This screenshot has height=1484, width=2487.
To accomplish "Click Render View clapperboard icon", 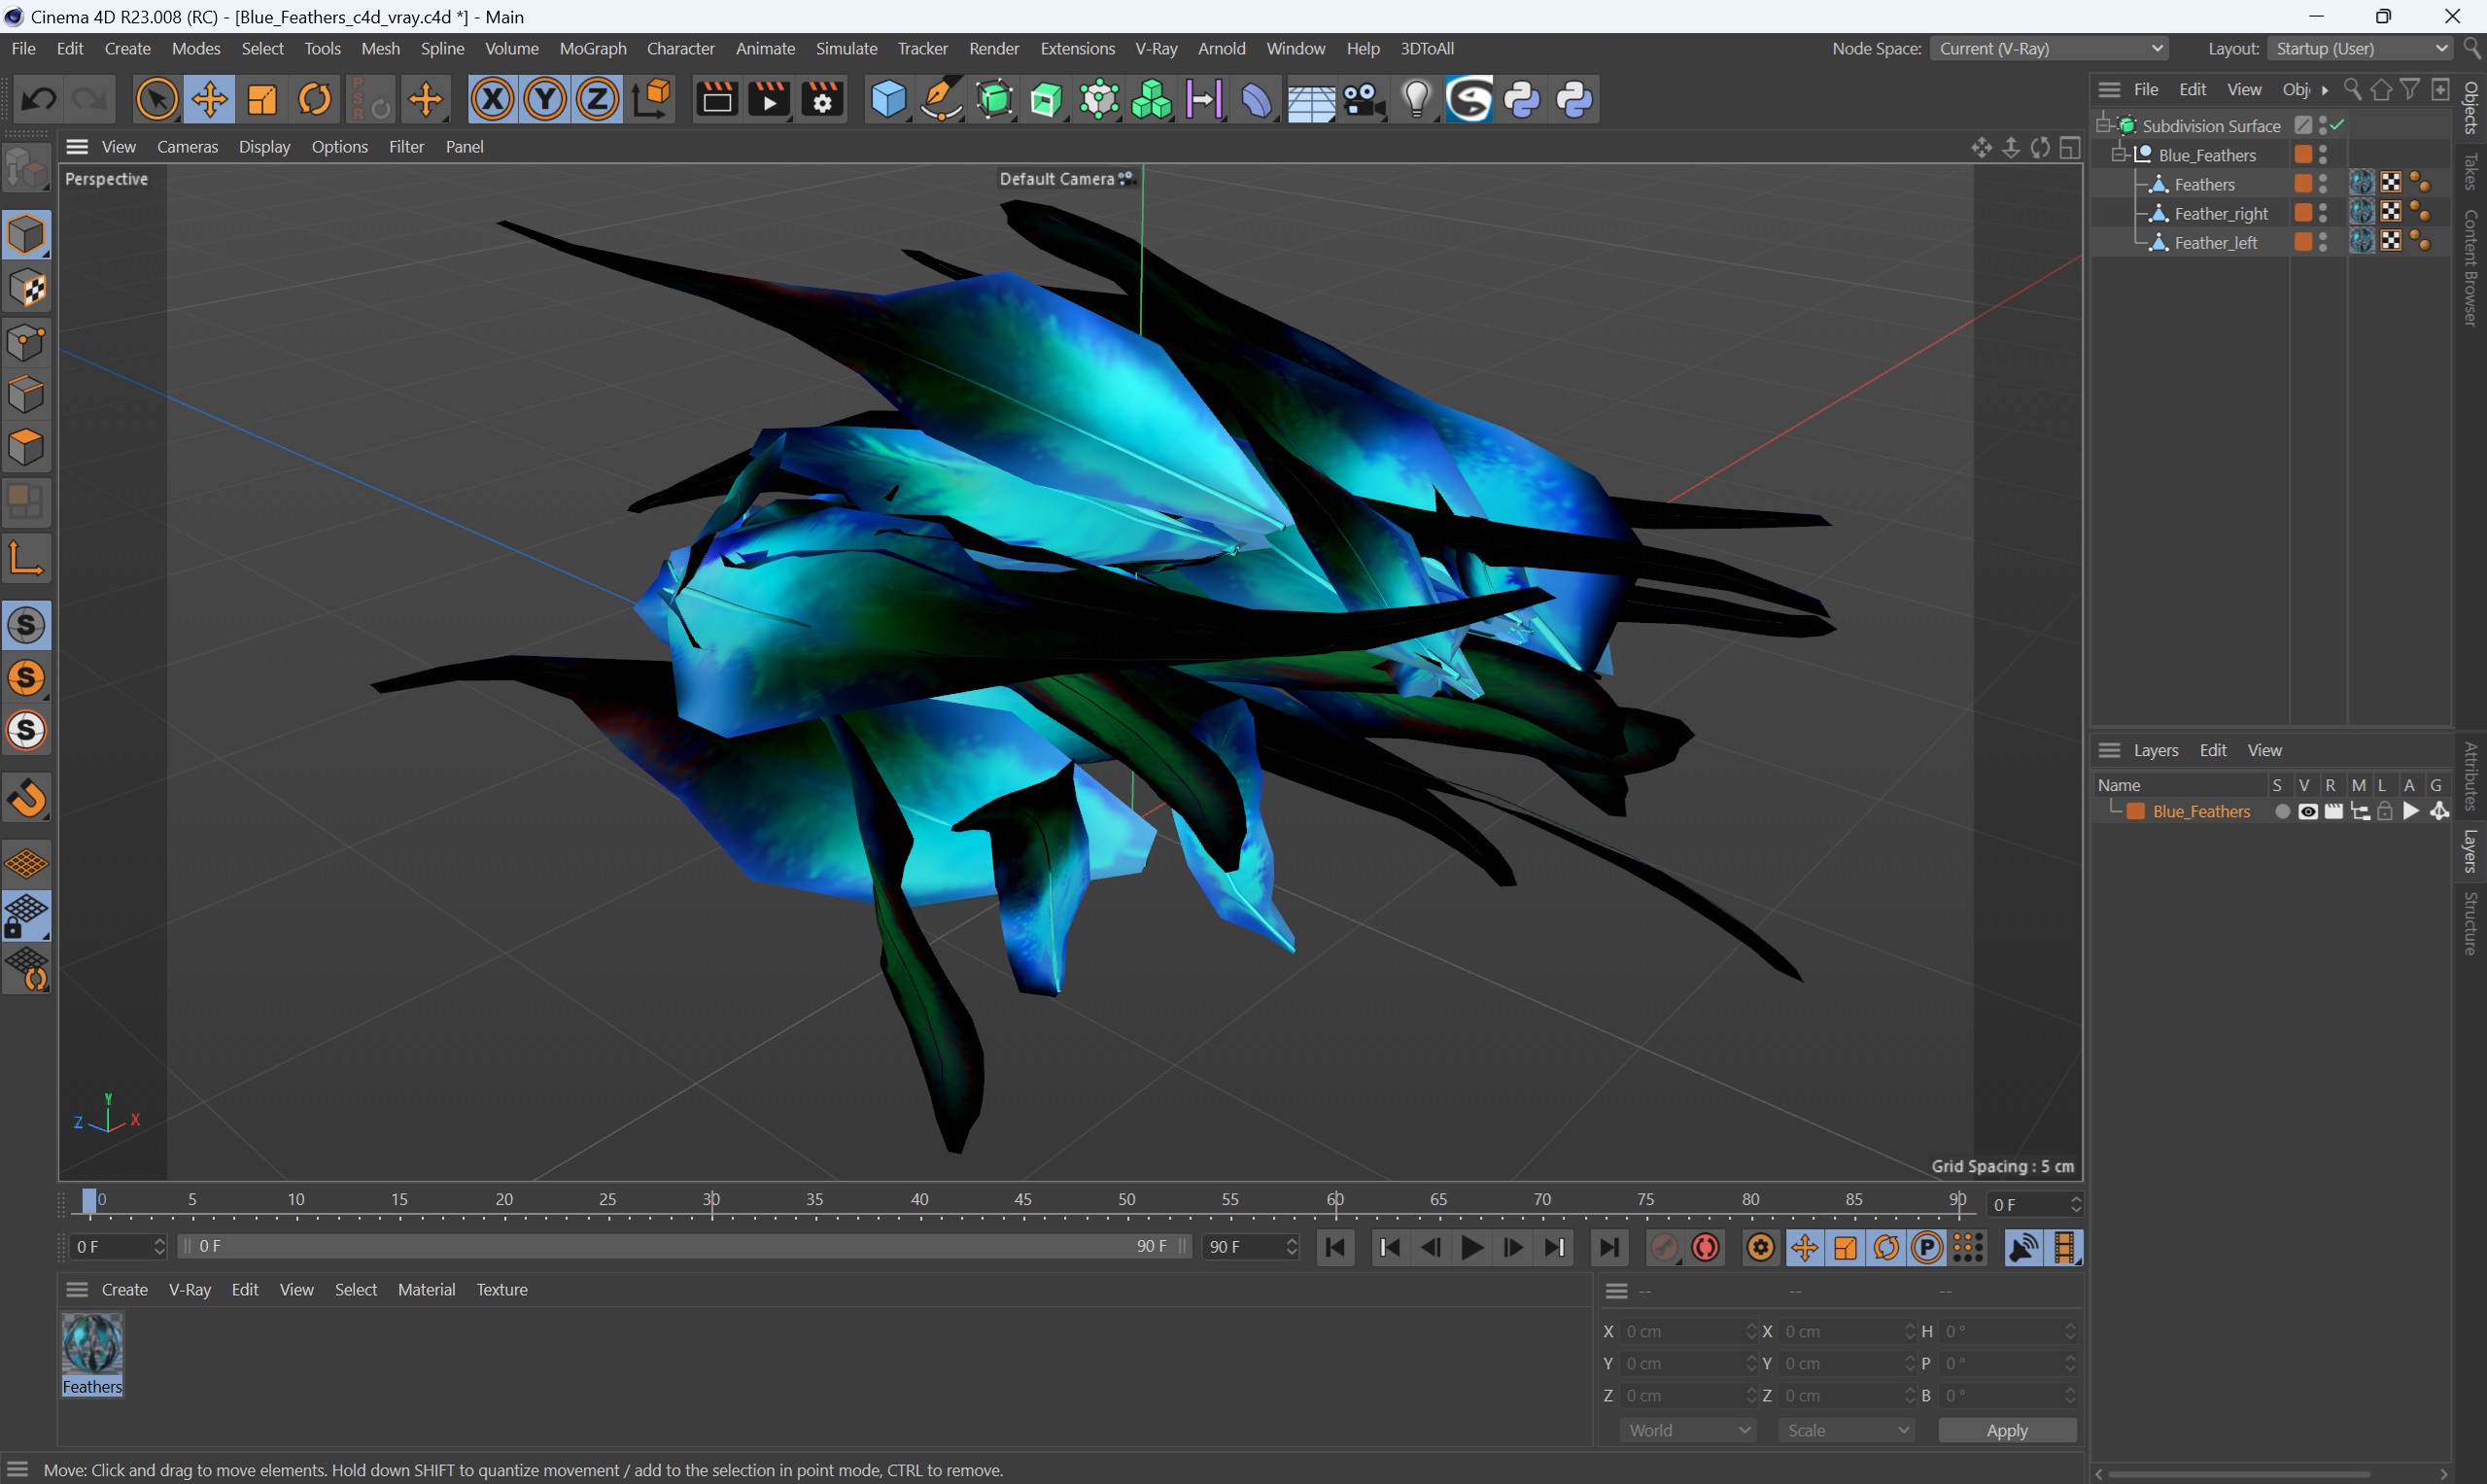I will [x=717, y=99].
